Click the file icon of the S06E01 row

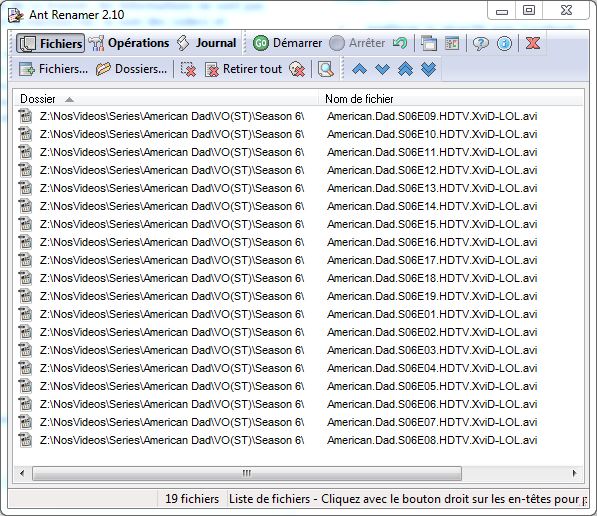tap(26, 314)
